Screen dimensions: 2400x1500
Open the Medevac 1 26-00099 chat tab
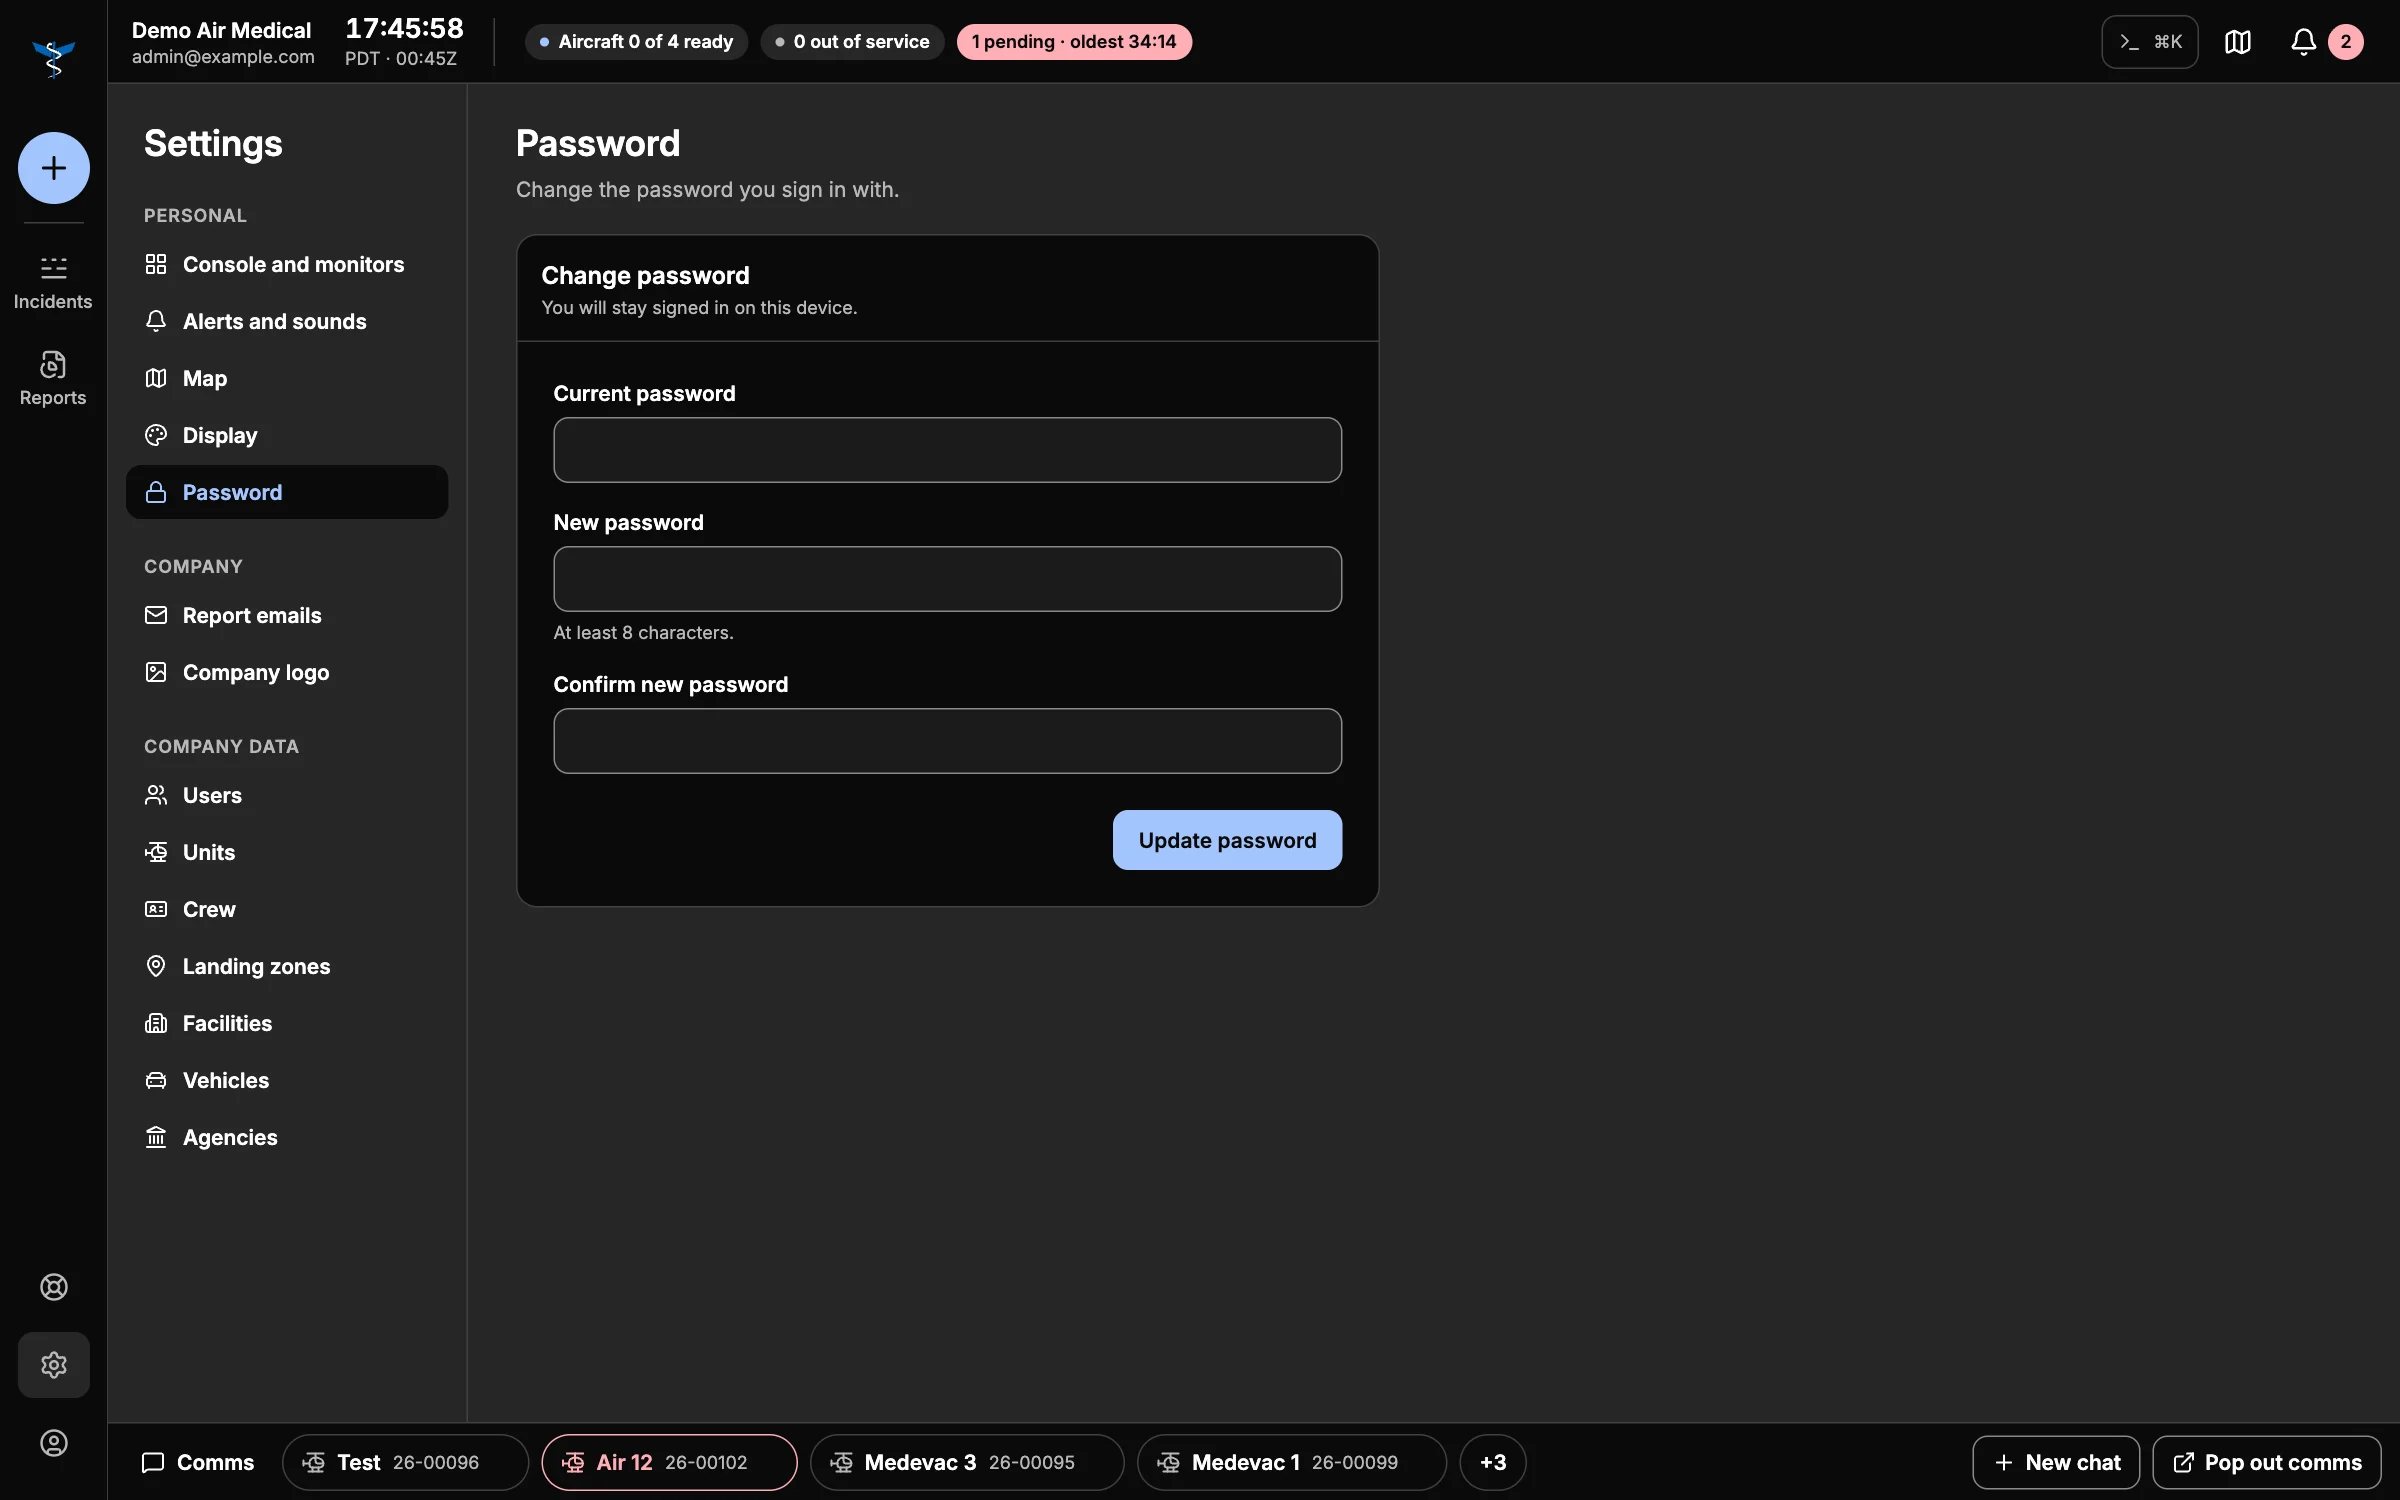pyautogui.click(x=1291, y=1462)
